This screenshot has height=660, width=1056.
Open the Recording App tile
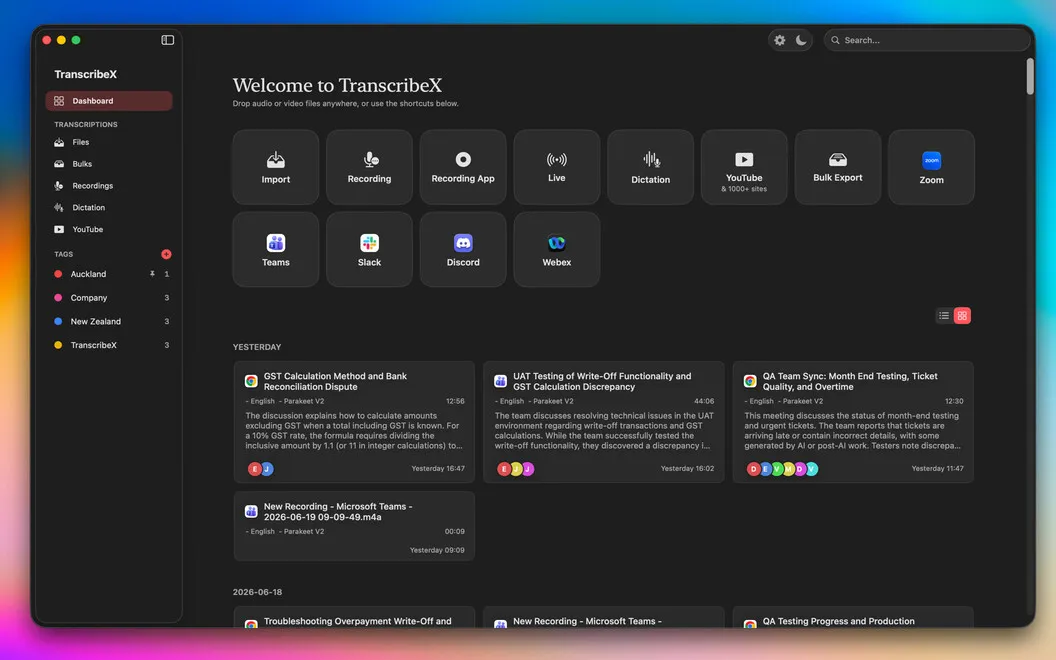tap(463, 167)
